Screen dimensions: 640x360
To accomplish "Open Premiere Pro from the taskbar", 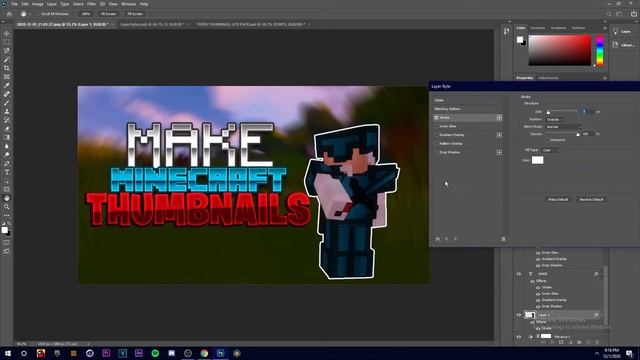I will [x=106, y=353].
